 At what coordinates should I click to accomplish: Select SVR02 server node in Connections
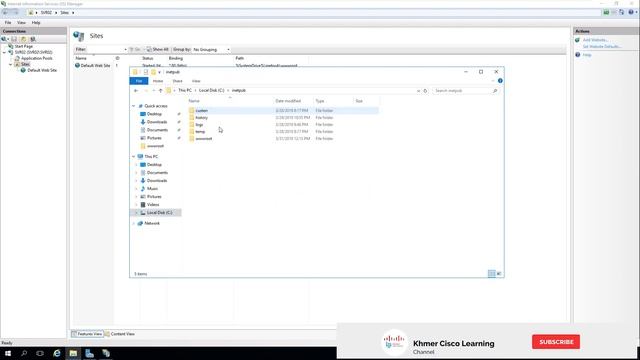coord(33,52)
